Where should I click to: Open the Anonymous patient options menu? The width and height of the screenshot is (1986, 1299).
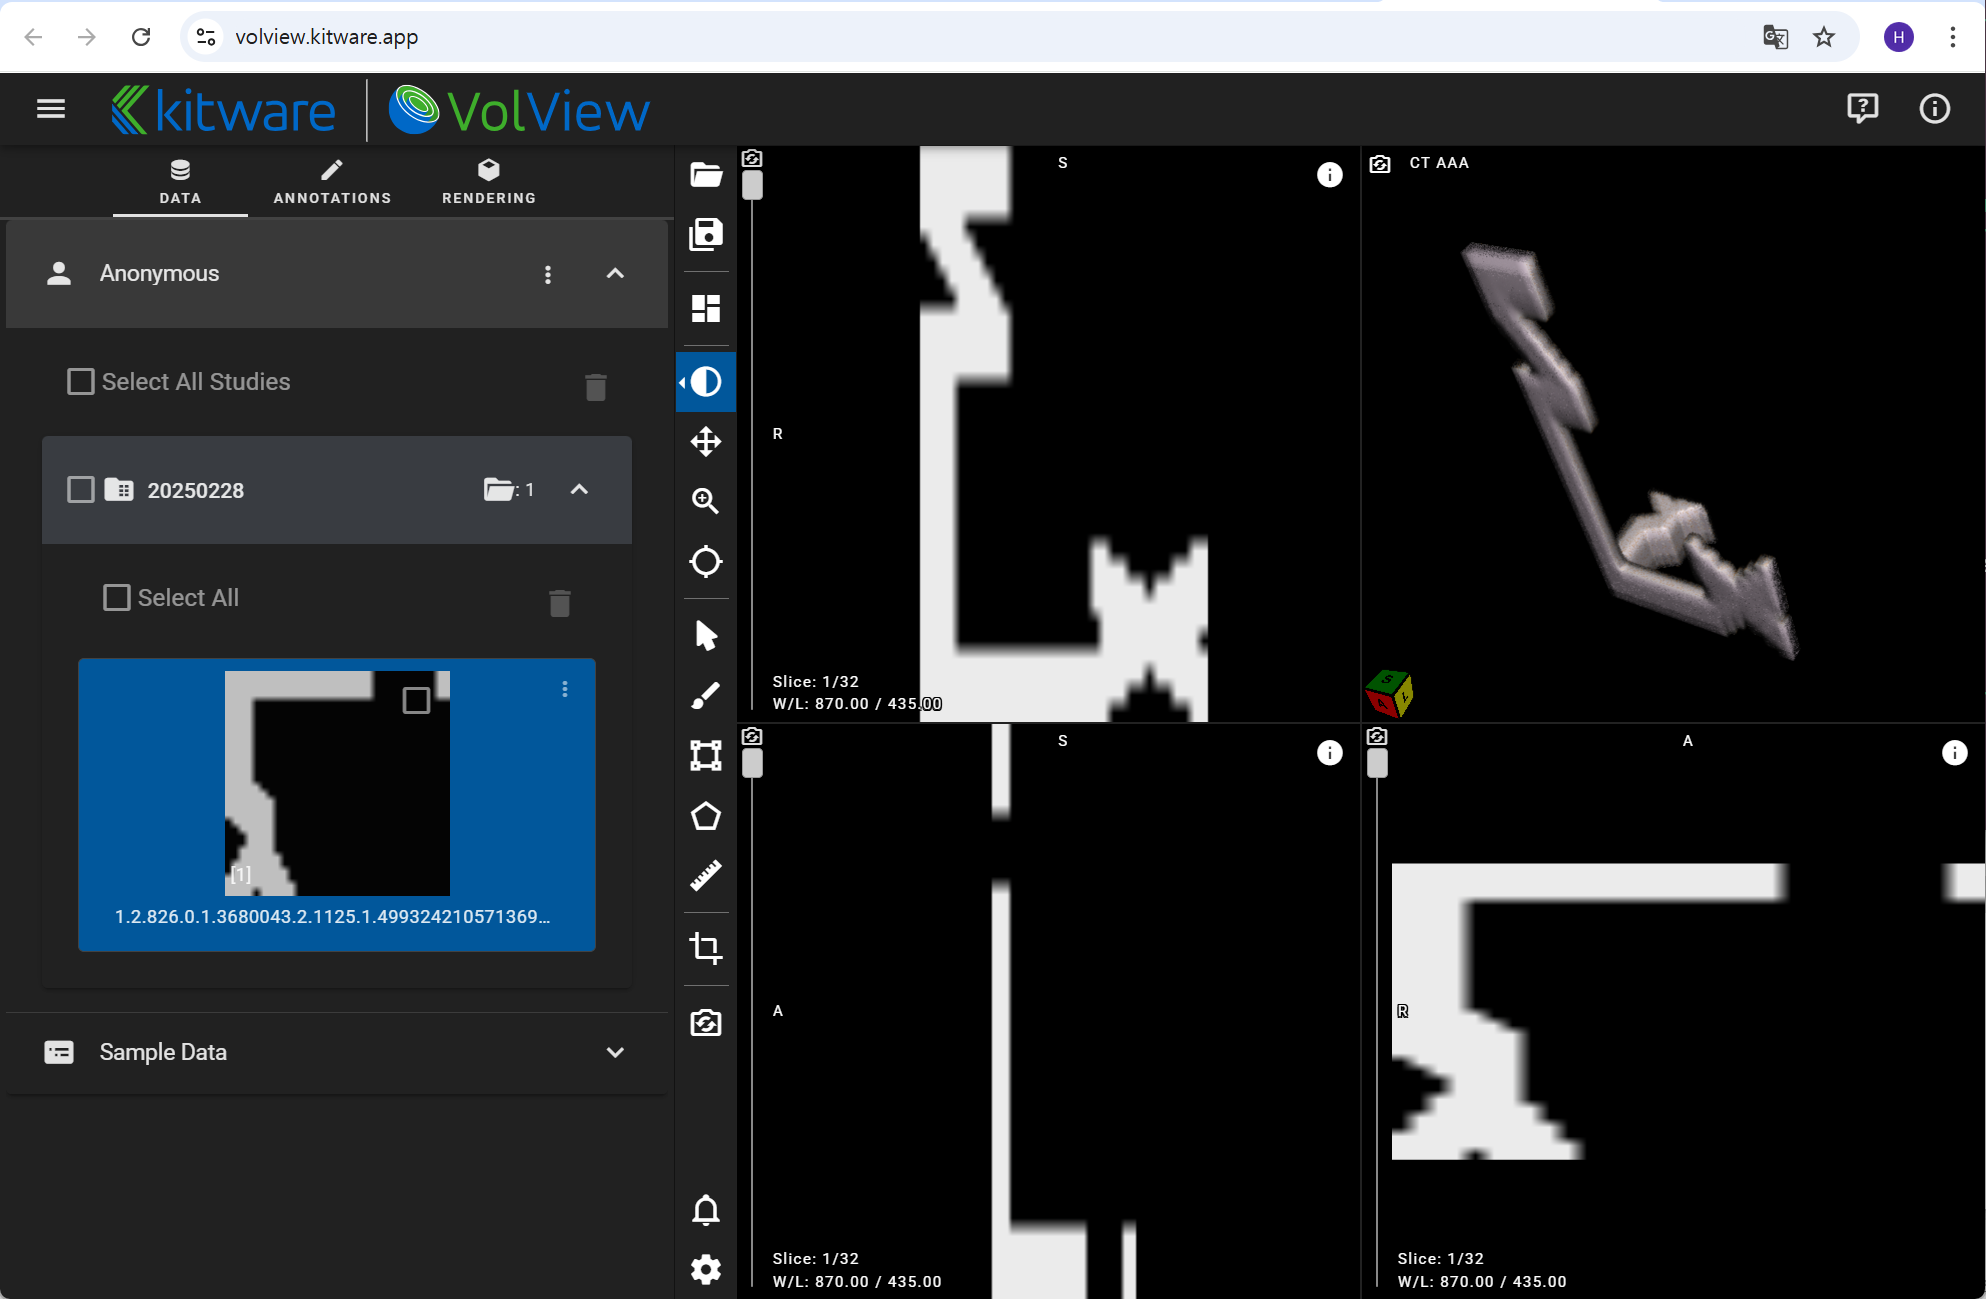click(x=547, y=275)
